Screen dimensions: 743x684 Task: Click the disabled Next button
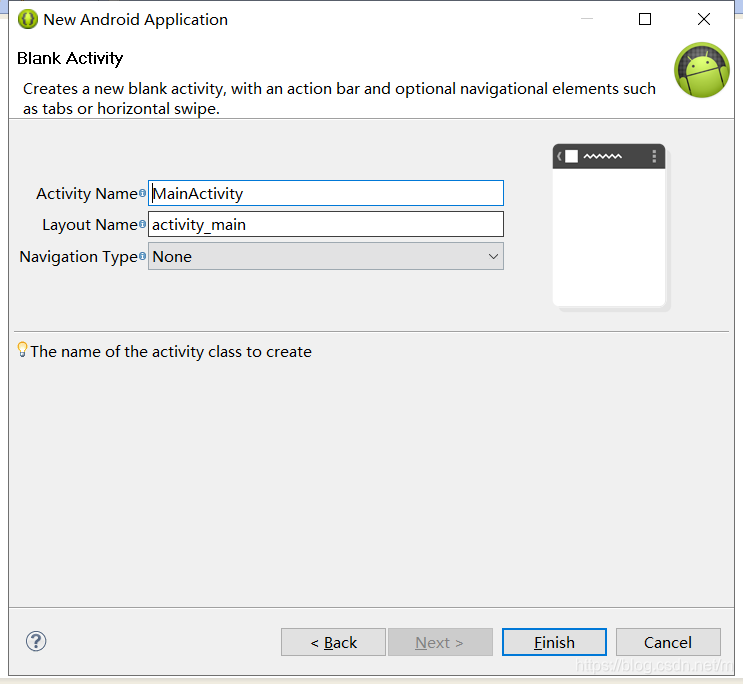[x=440, y=642]
